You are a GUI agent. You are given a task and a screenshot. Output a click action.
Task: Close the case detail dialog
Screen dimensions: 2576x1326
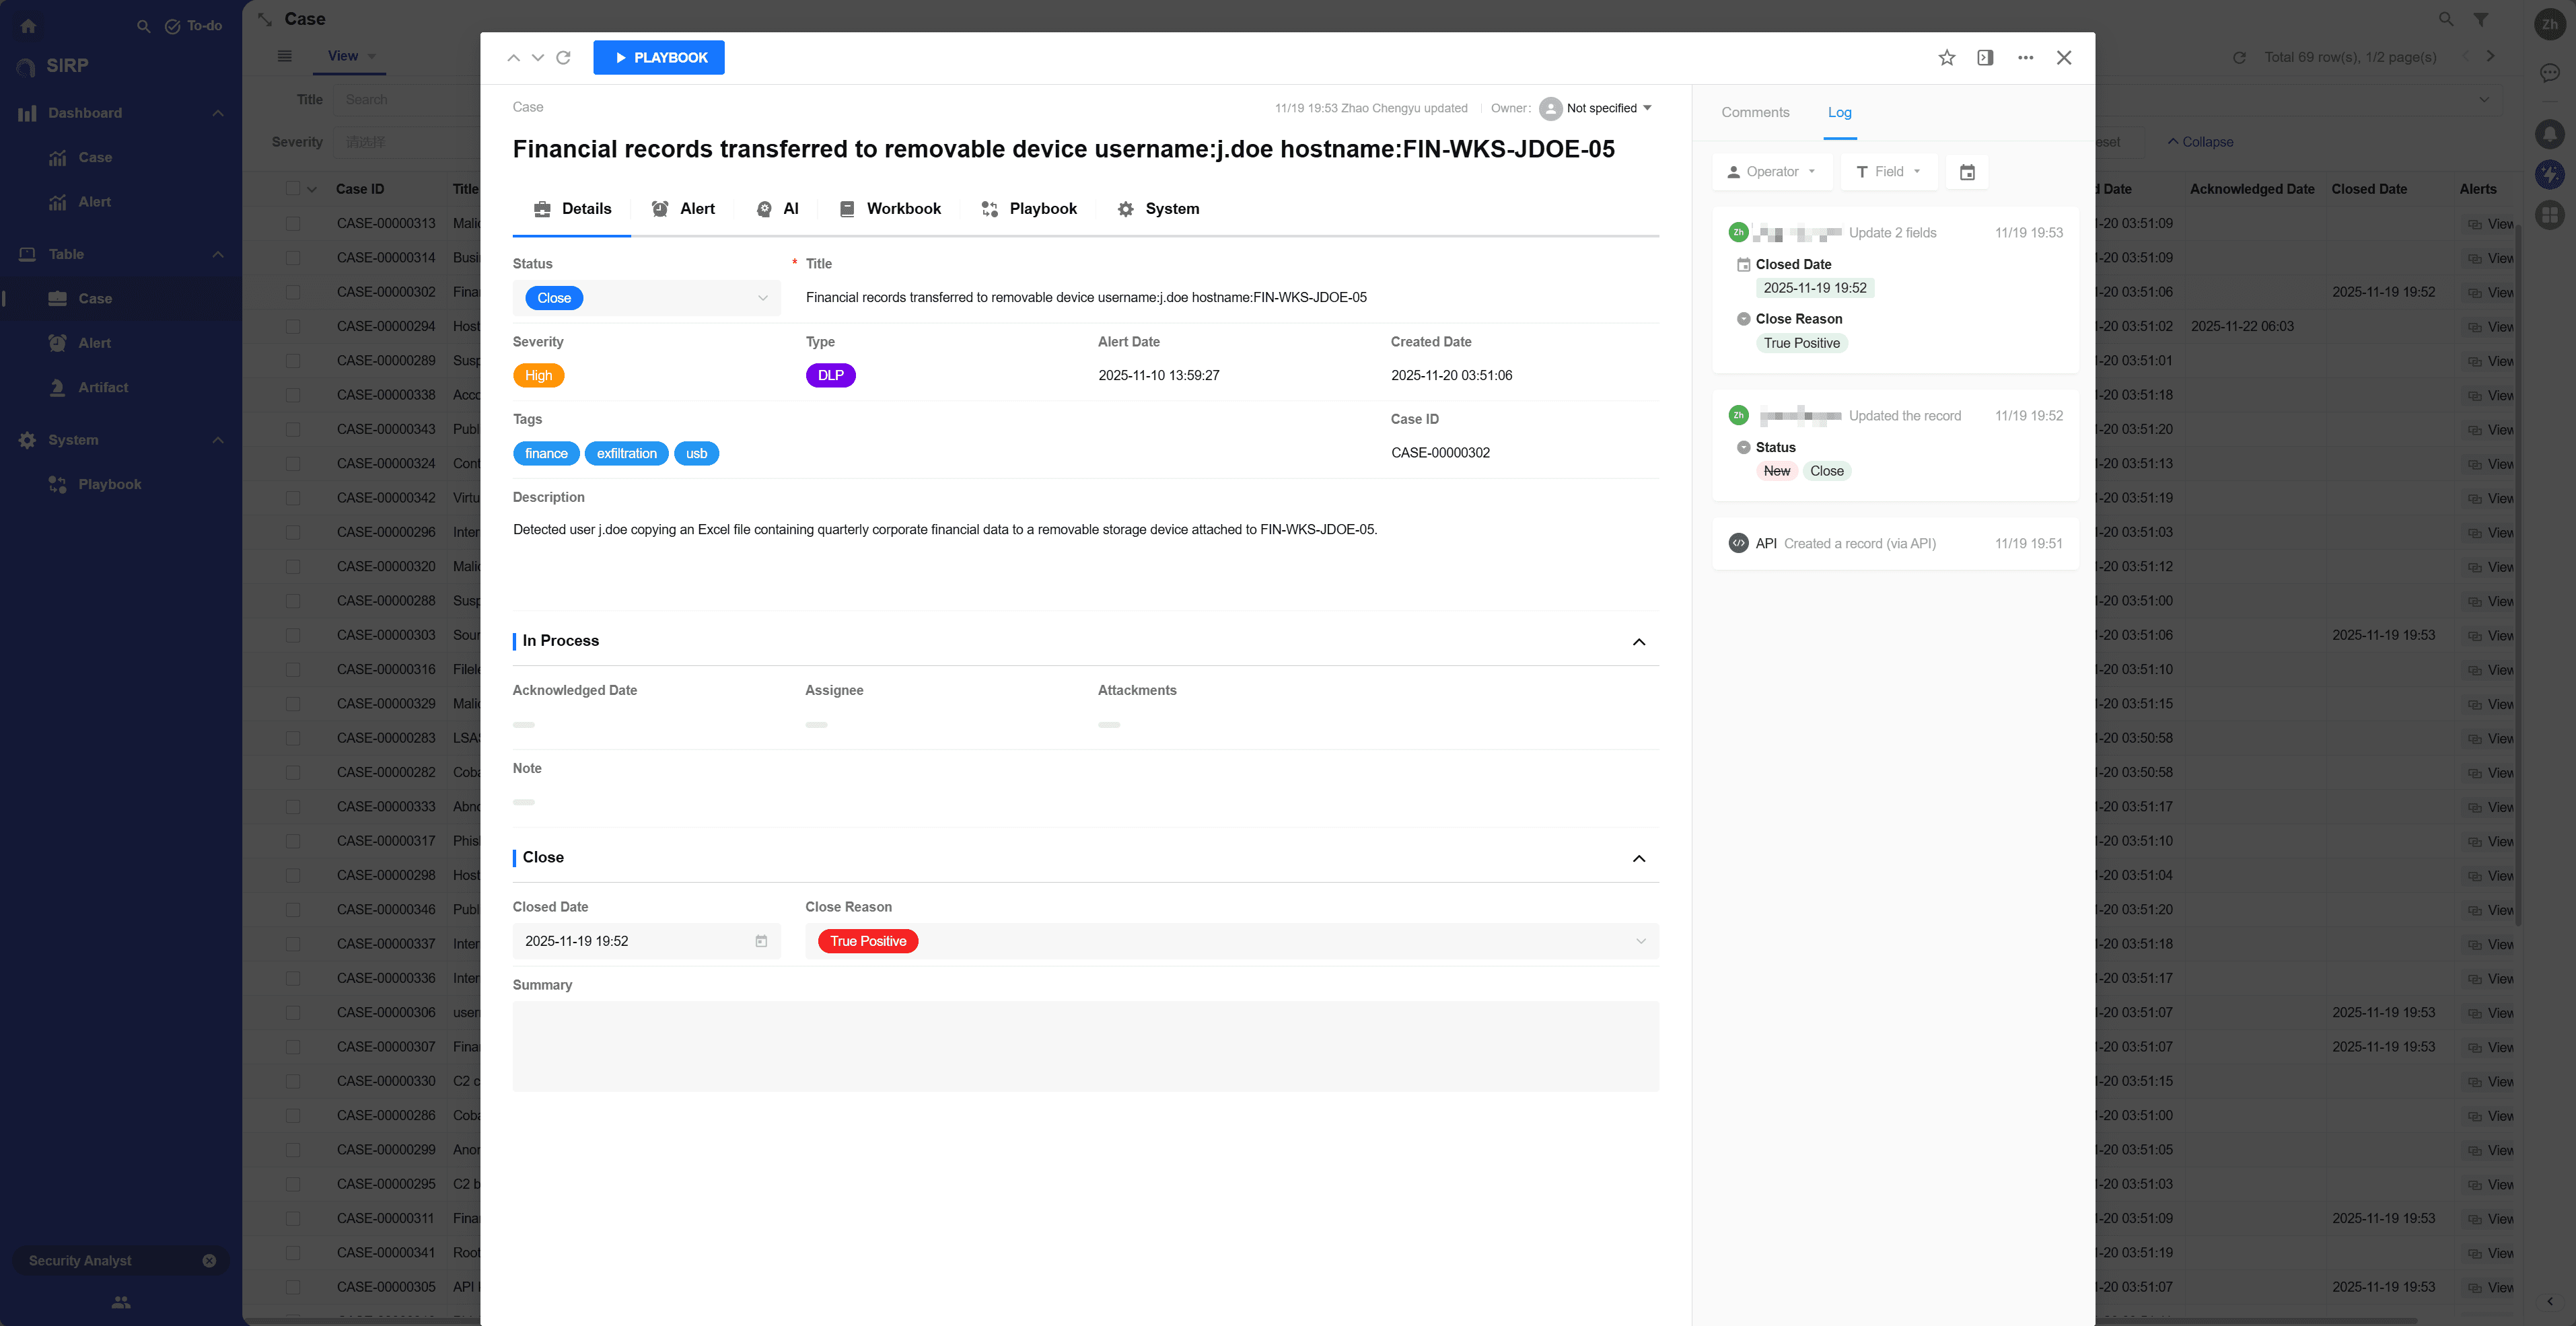(2064, 58)
